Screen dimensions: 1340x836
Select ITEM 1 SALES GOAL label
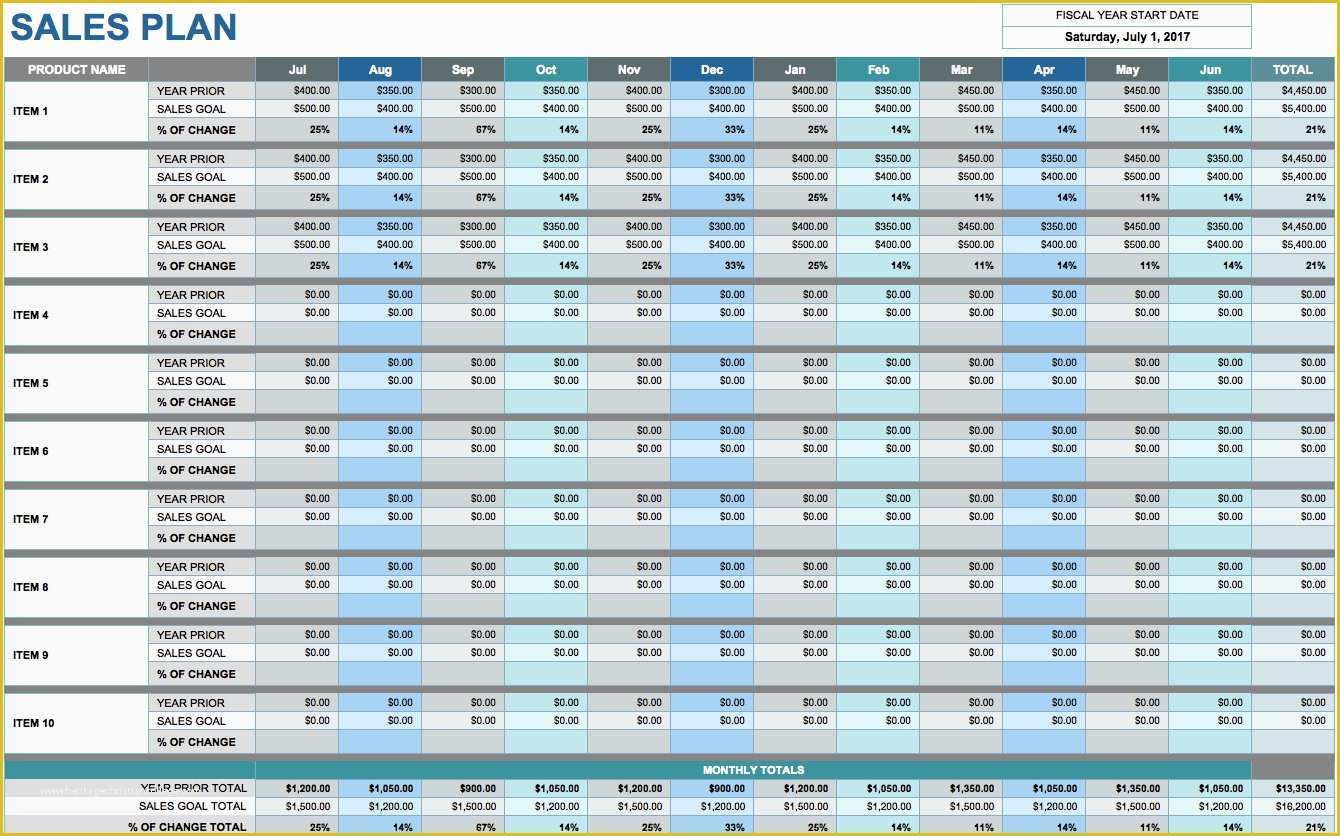point(202,109)
